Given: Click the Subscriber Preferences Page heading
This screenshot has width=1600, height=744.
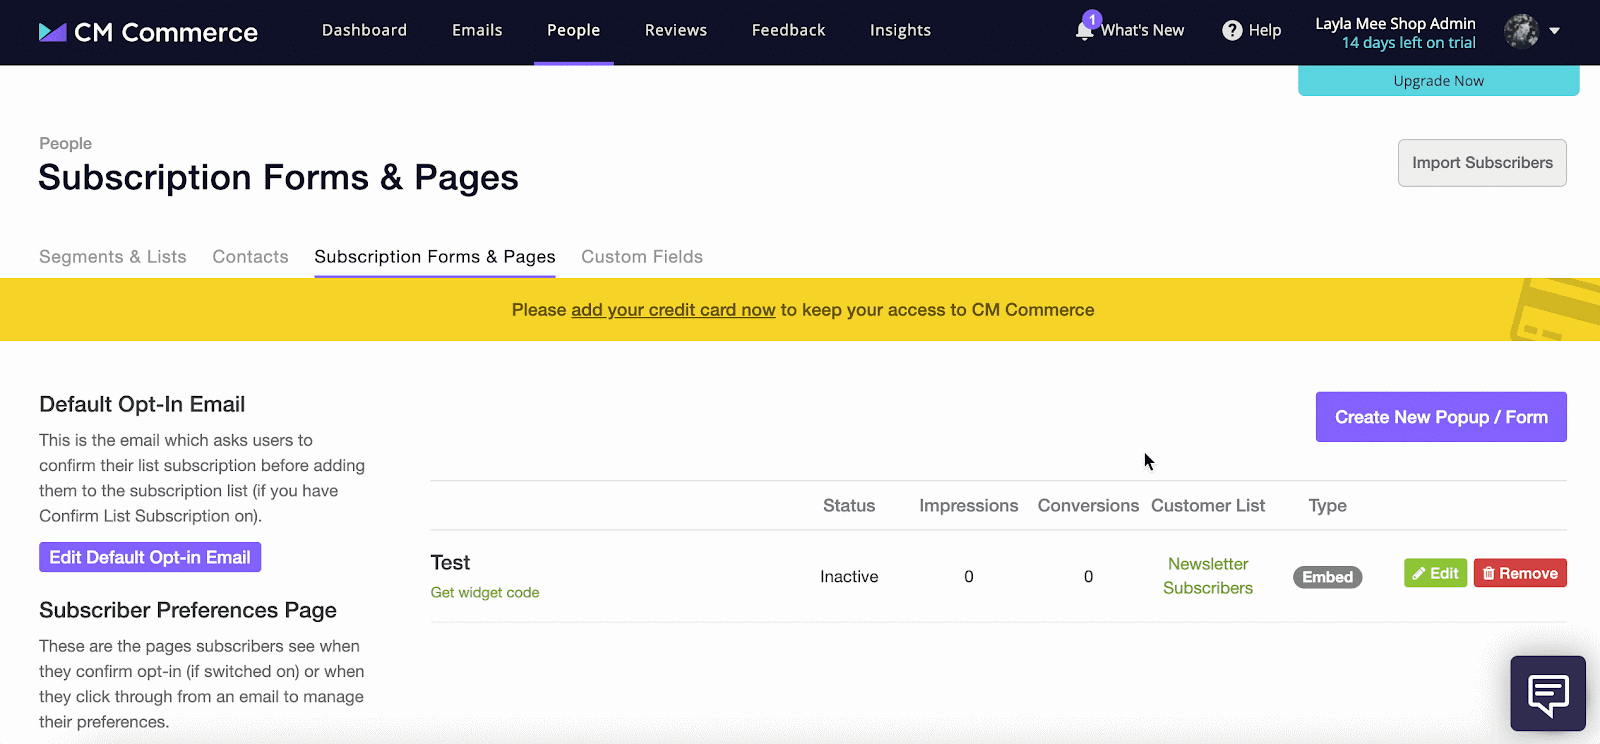Looking at the screenshot, I should [x=188, y=610].
